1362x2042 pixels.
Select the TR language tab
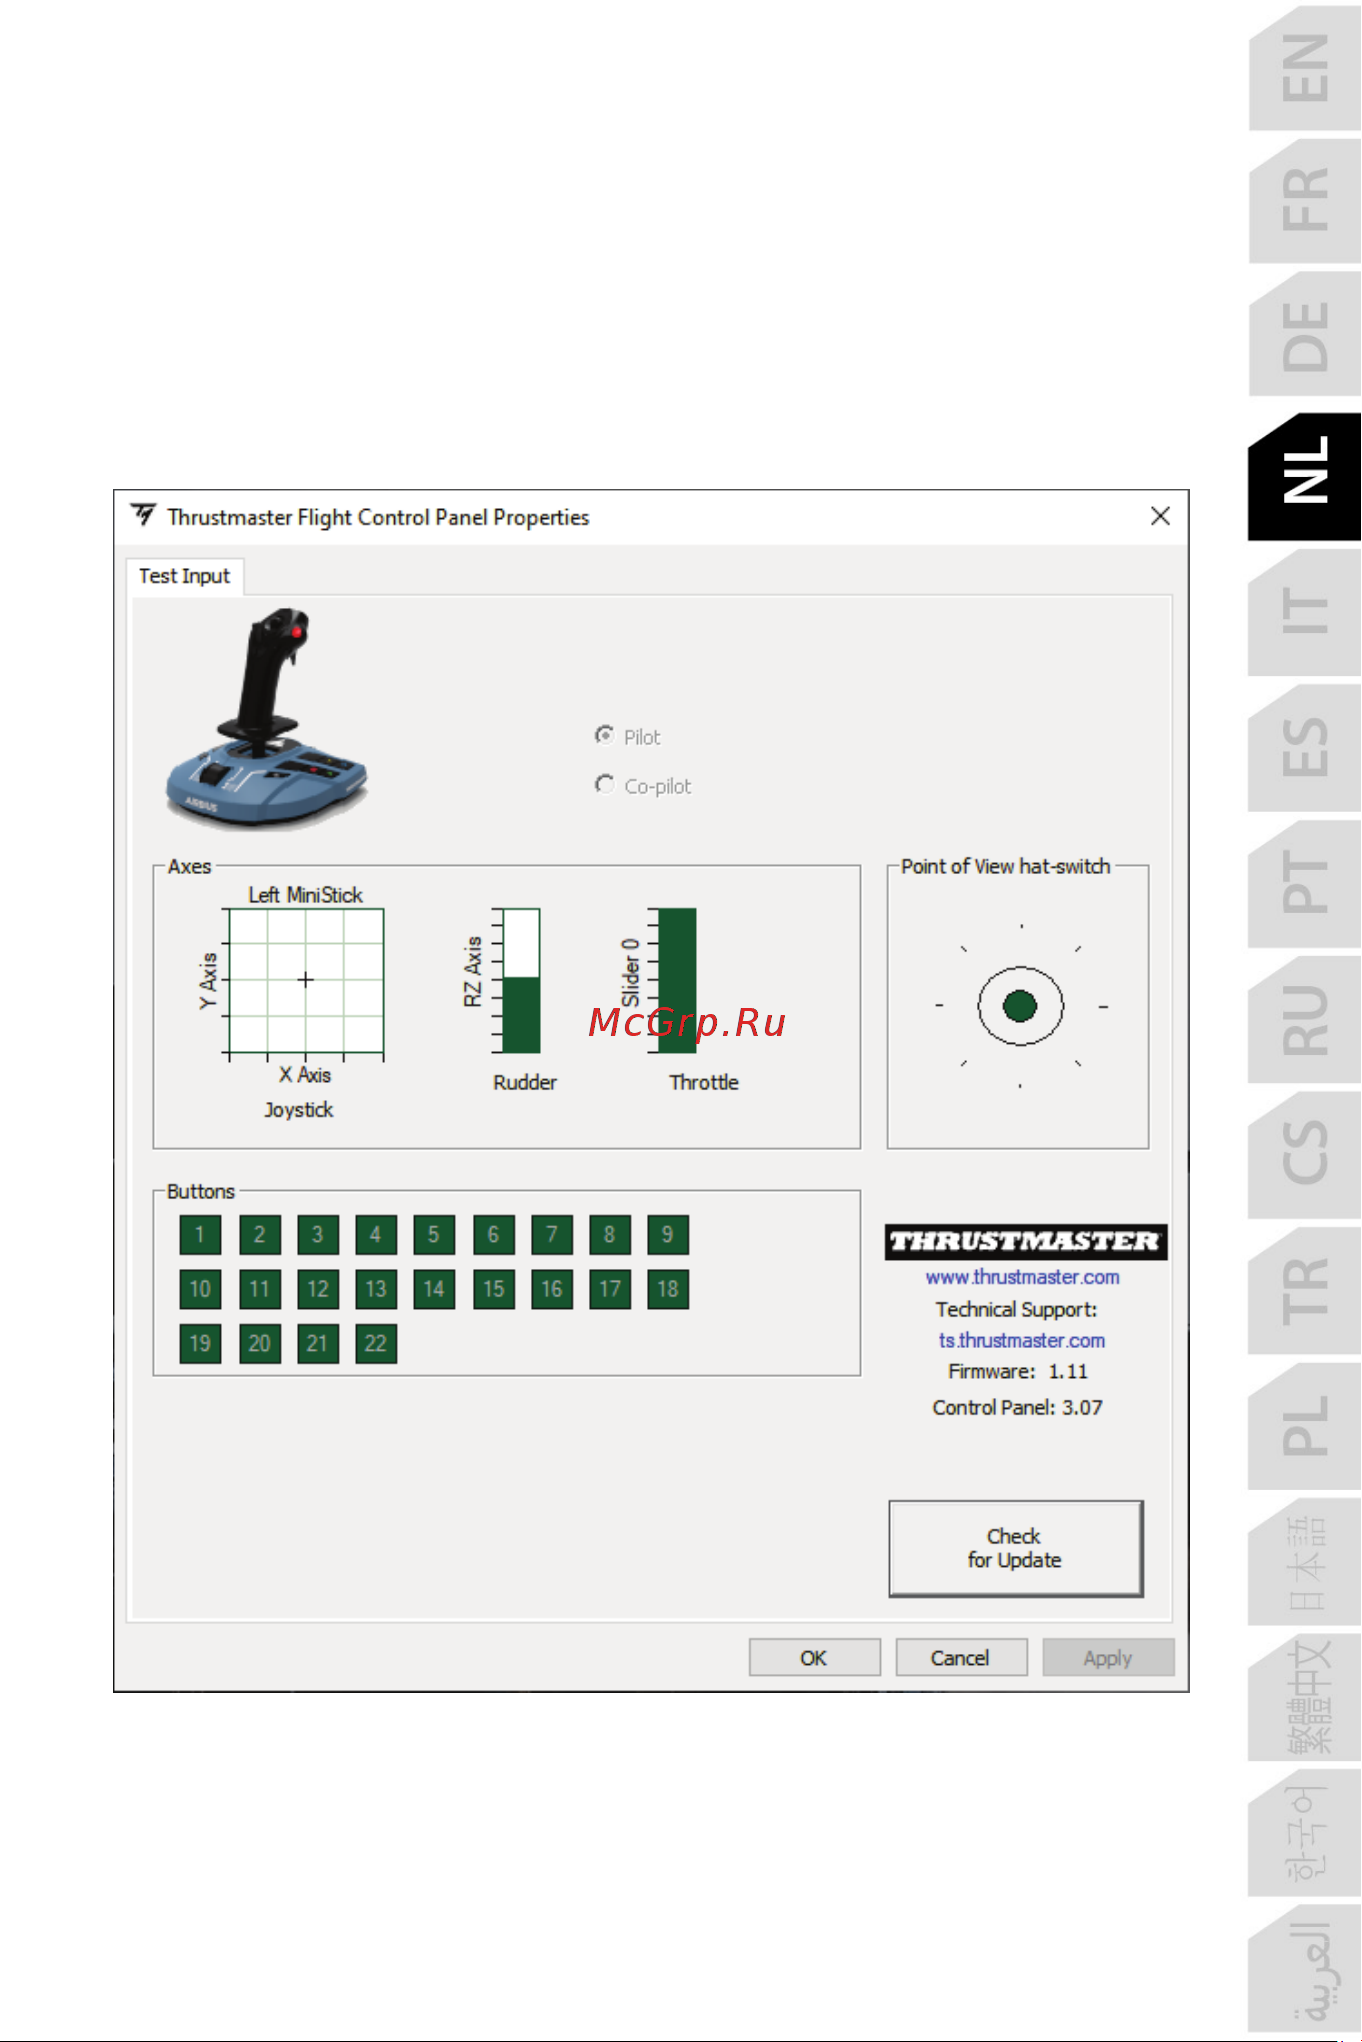(x=1305, y=1290)
